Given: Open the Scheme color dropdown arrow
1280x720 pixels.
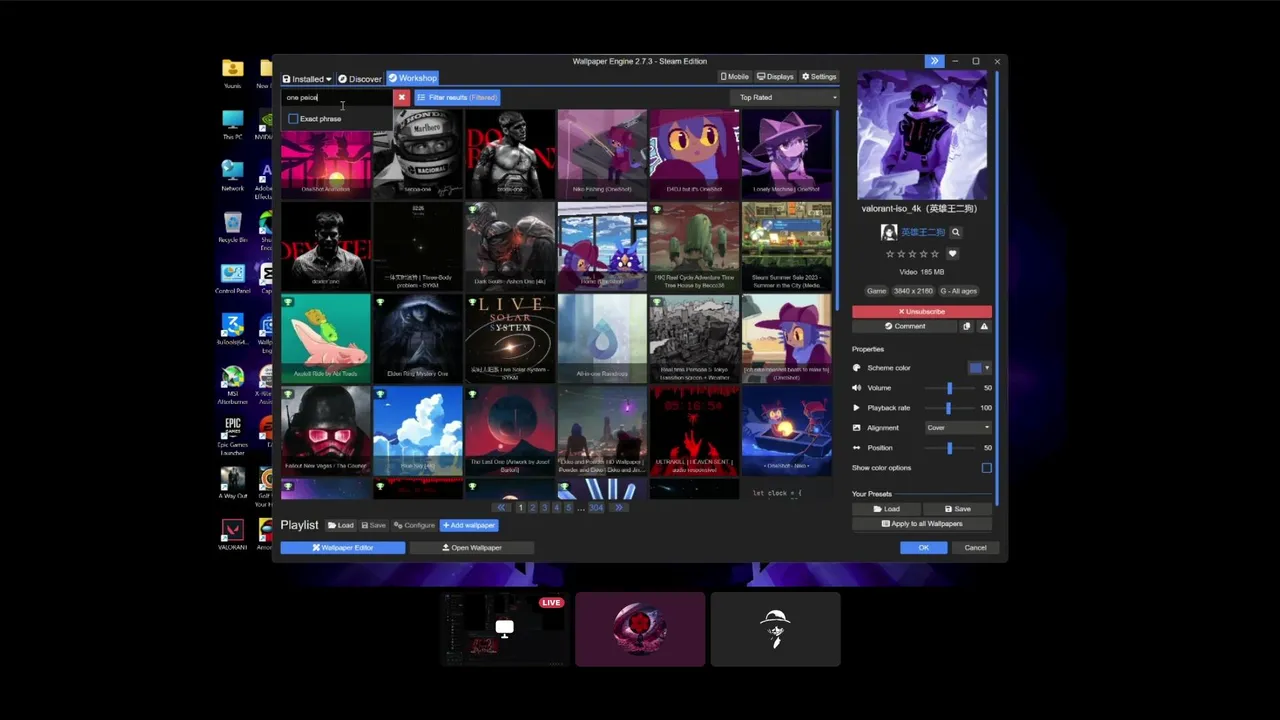Looking at the screenshot, I should coord(987,368).
